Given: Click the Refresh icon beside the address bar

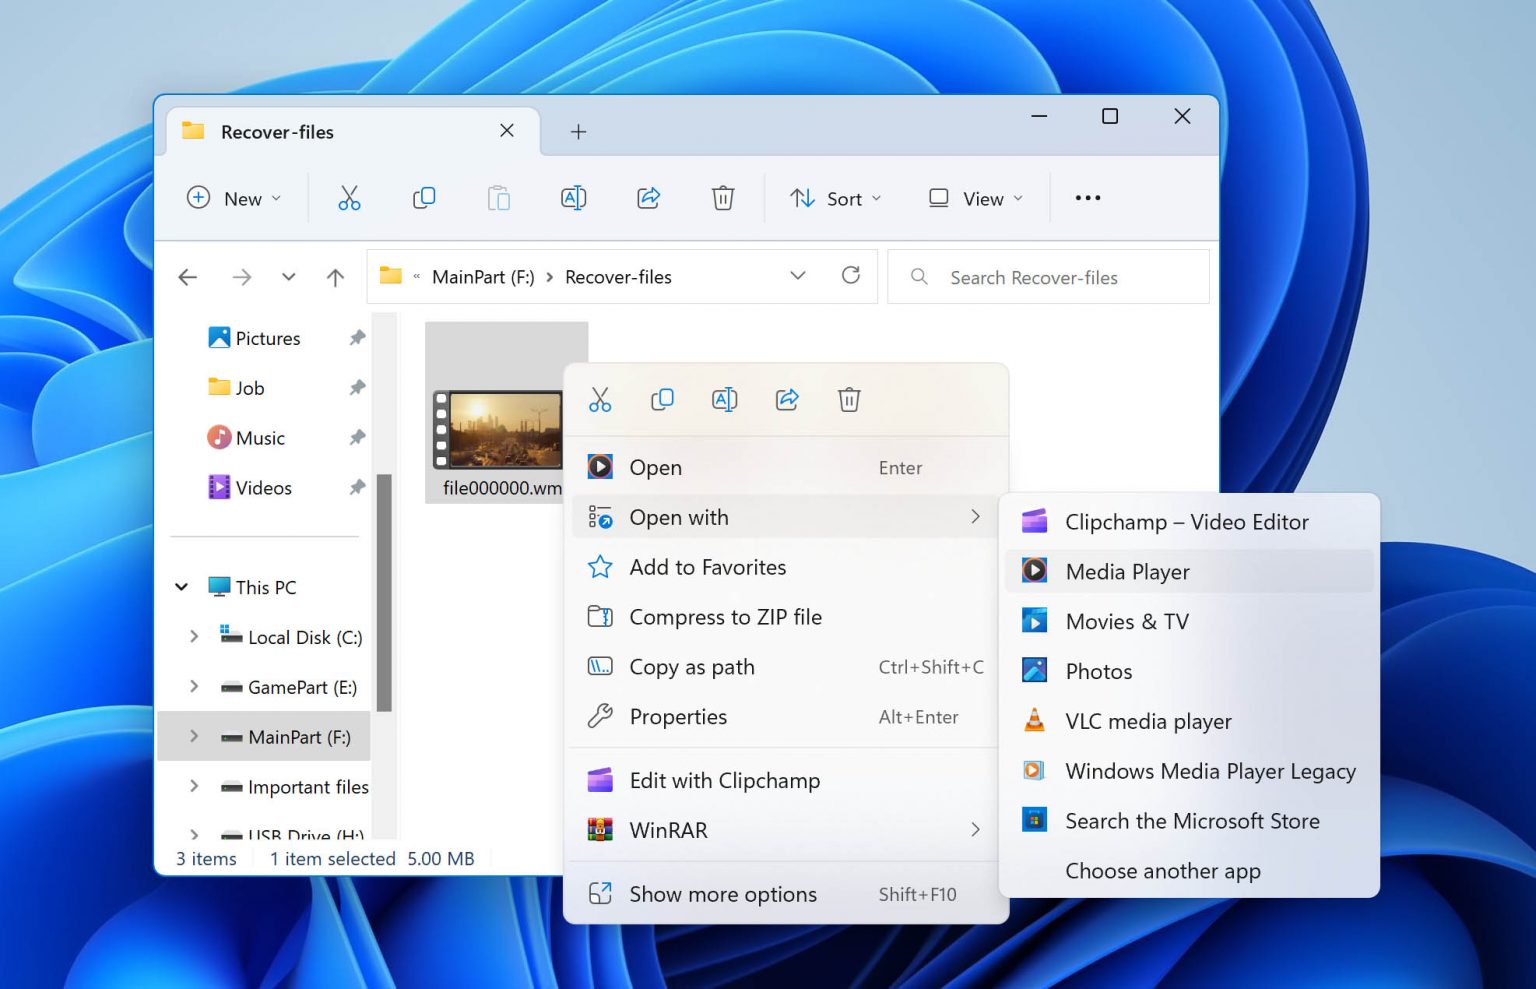Looking at the screenshot, I should [851, 276].
